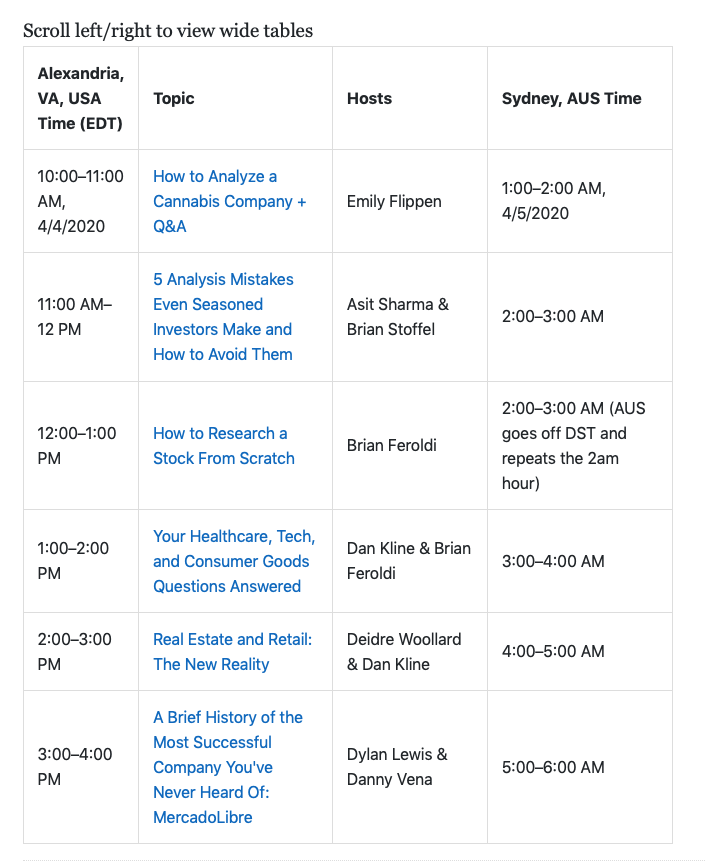Click 'How to Research a Stock From Scratch' link

click(x=223, y=446)
